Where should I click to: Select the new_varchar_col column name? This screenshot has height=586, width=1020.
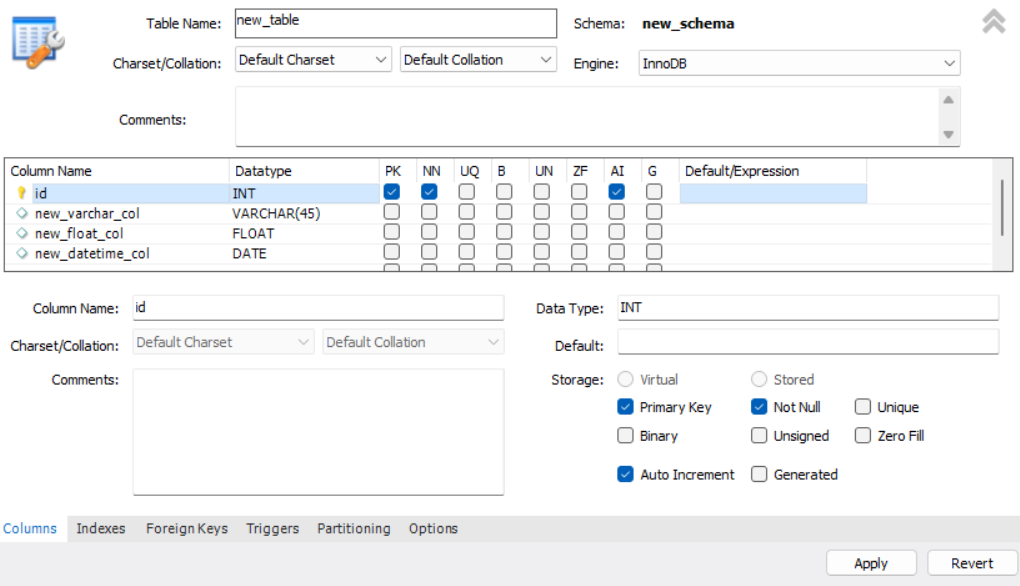coord(87,213)
